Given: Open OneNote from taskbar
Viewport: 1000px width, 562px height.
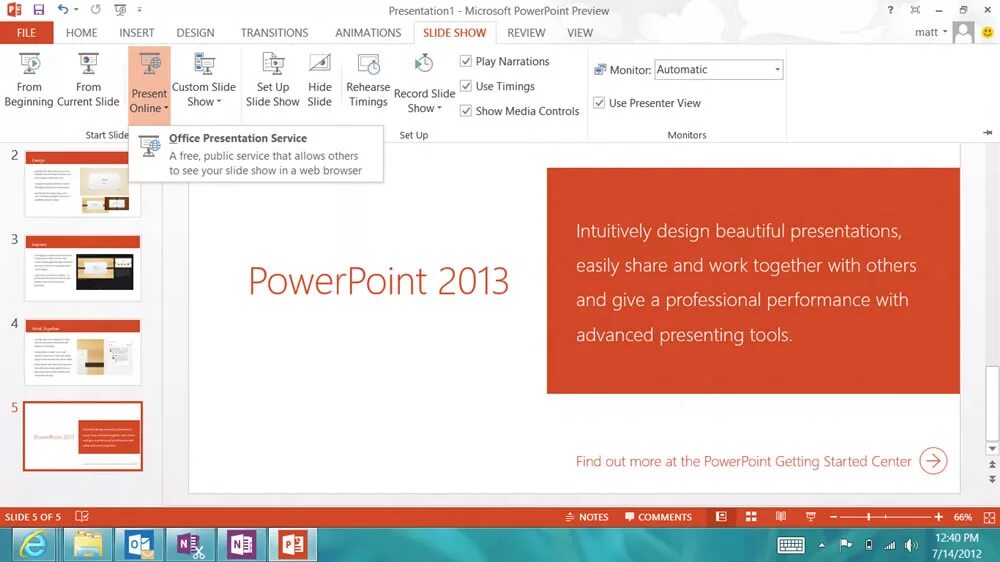Looking at the screenshot, I should point(242,545).
